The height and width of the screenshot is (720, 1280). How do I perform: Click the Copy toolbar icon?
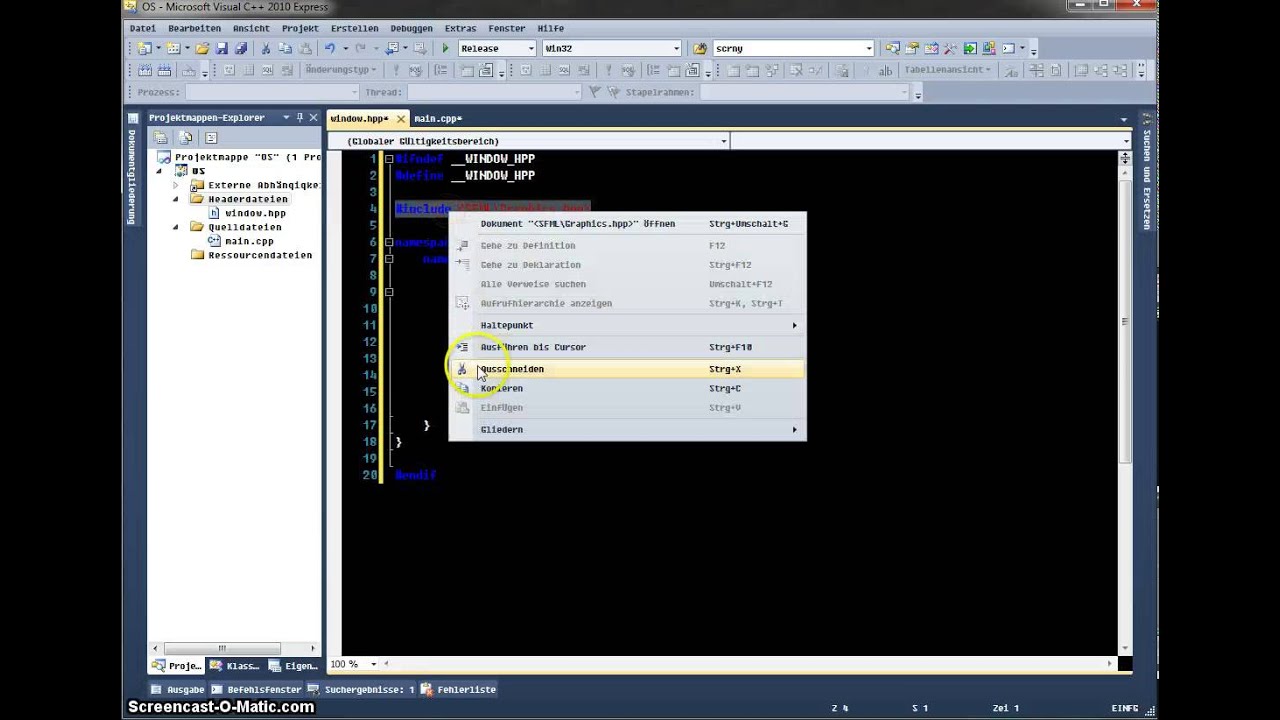[285, 48]
